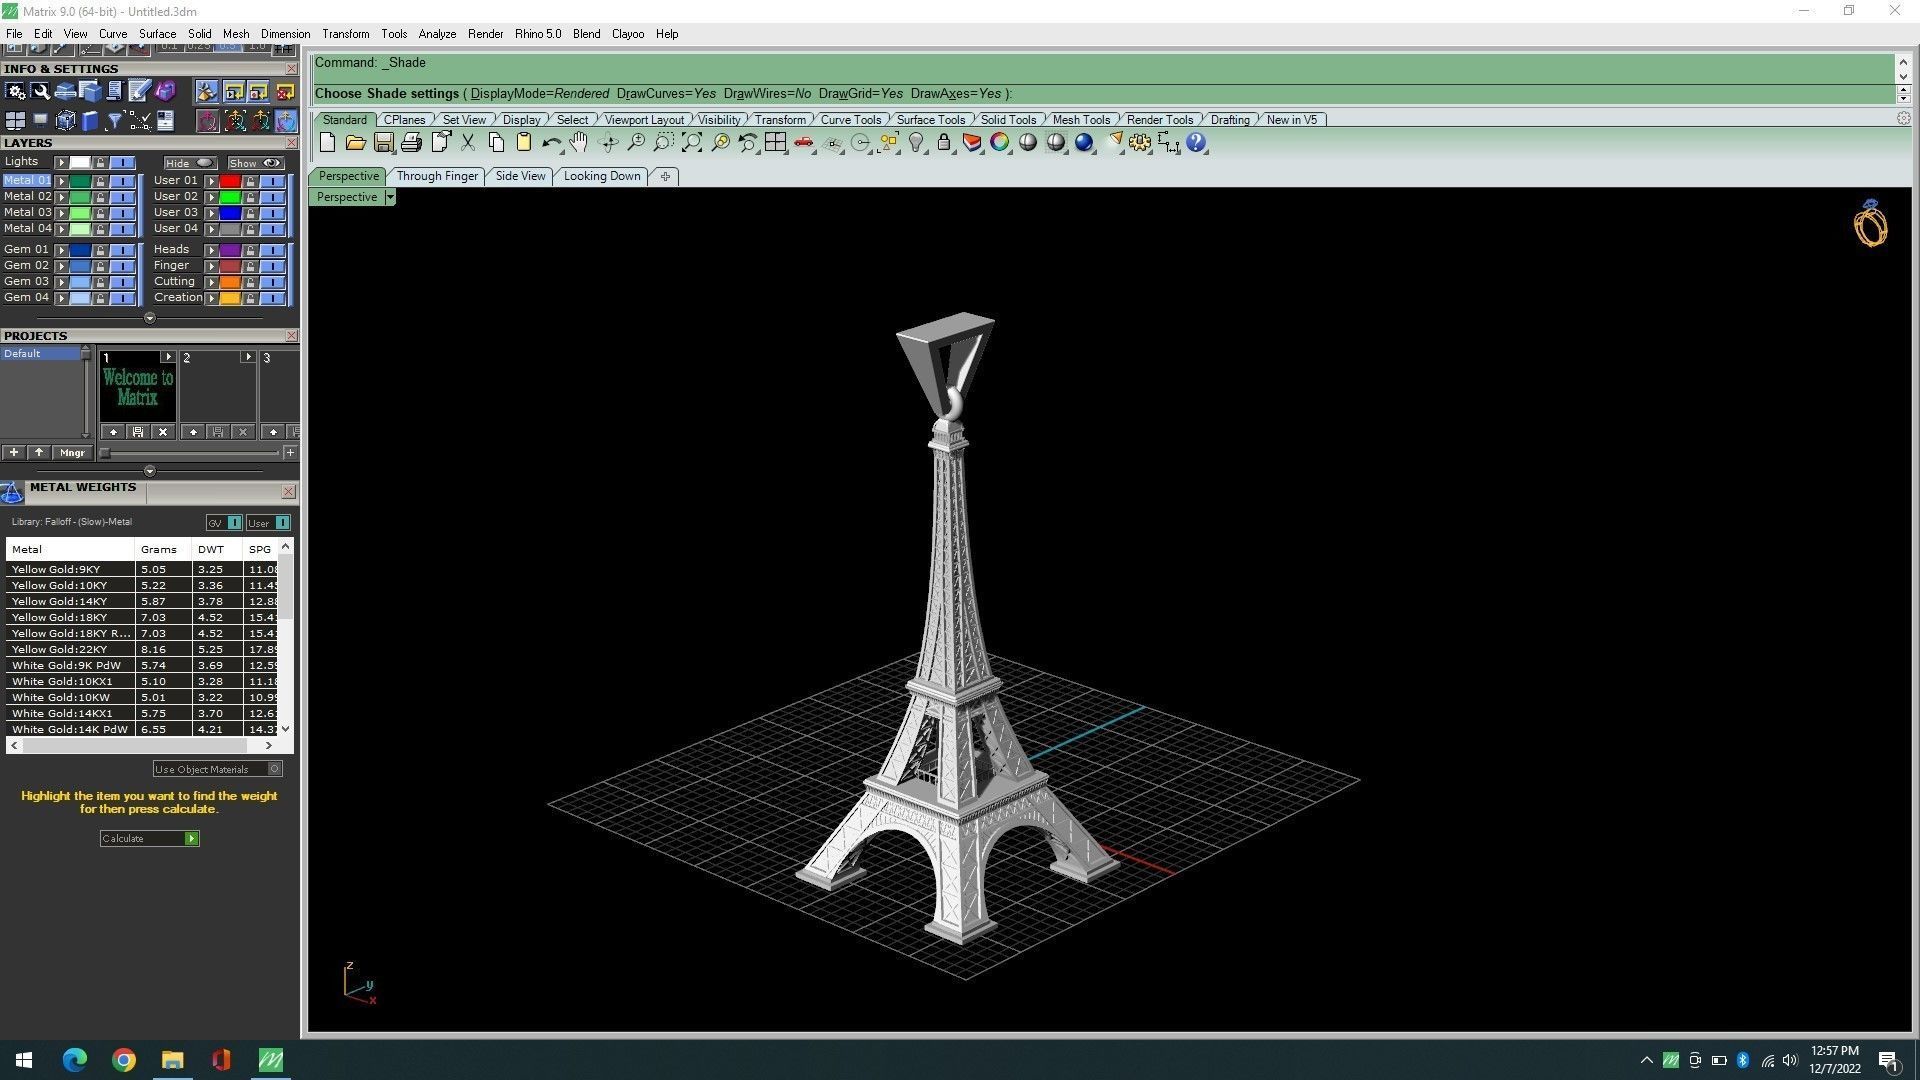Click the Metal 01 green color swatch
The width and height of the screenshot is (1920, 1080).
(80, 181)
